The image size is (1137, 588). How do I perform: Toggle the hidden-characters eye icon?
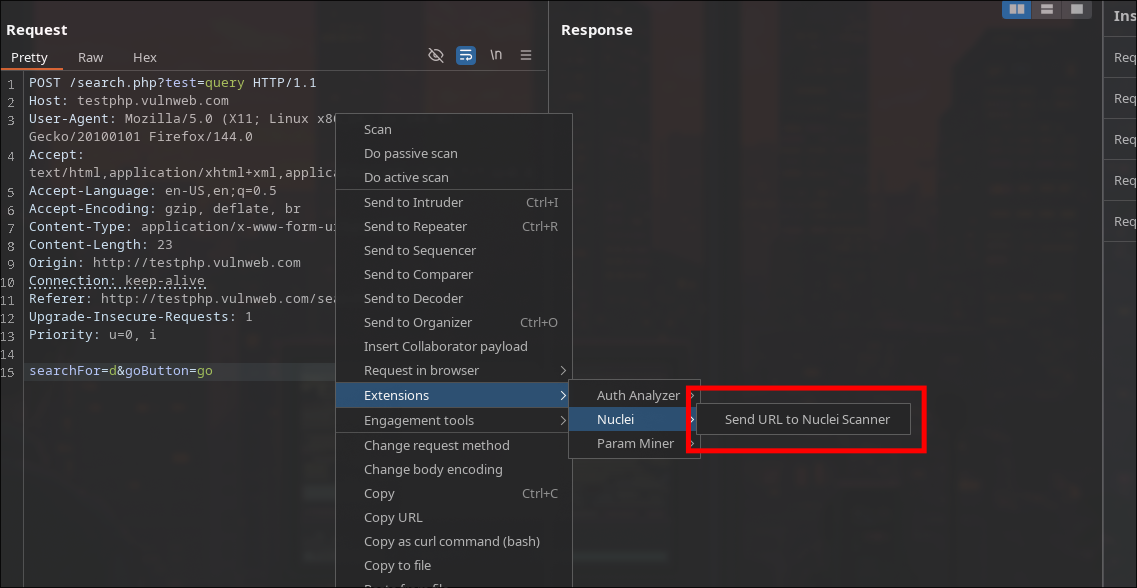click(435, 56)
